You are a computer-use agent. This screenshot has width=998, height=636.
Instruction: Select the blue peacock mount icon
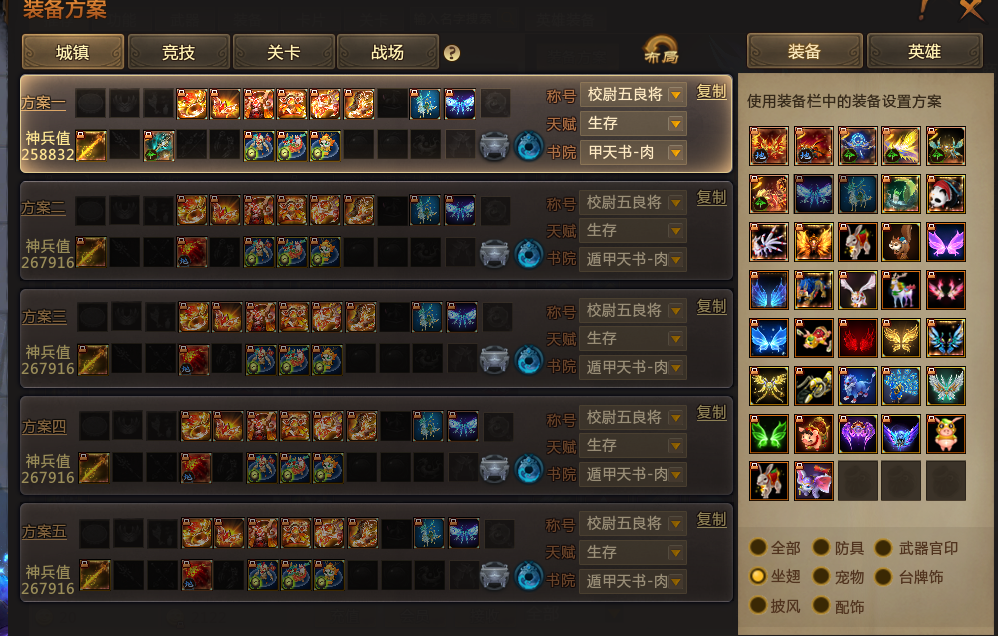tap(901, 386)
